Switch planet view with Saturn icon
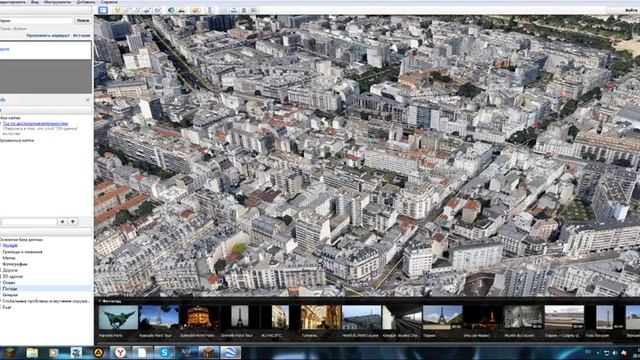 (x=196, y=10)
